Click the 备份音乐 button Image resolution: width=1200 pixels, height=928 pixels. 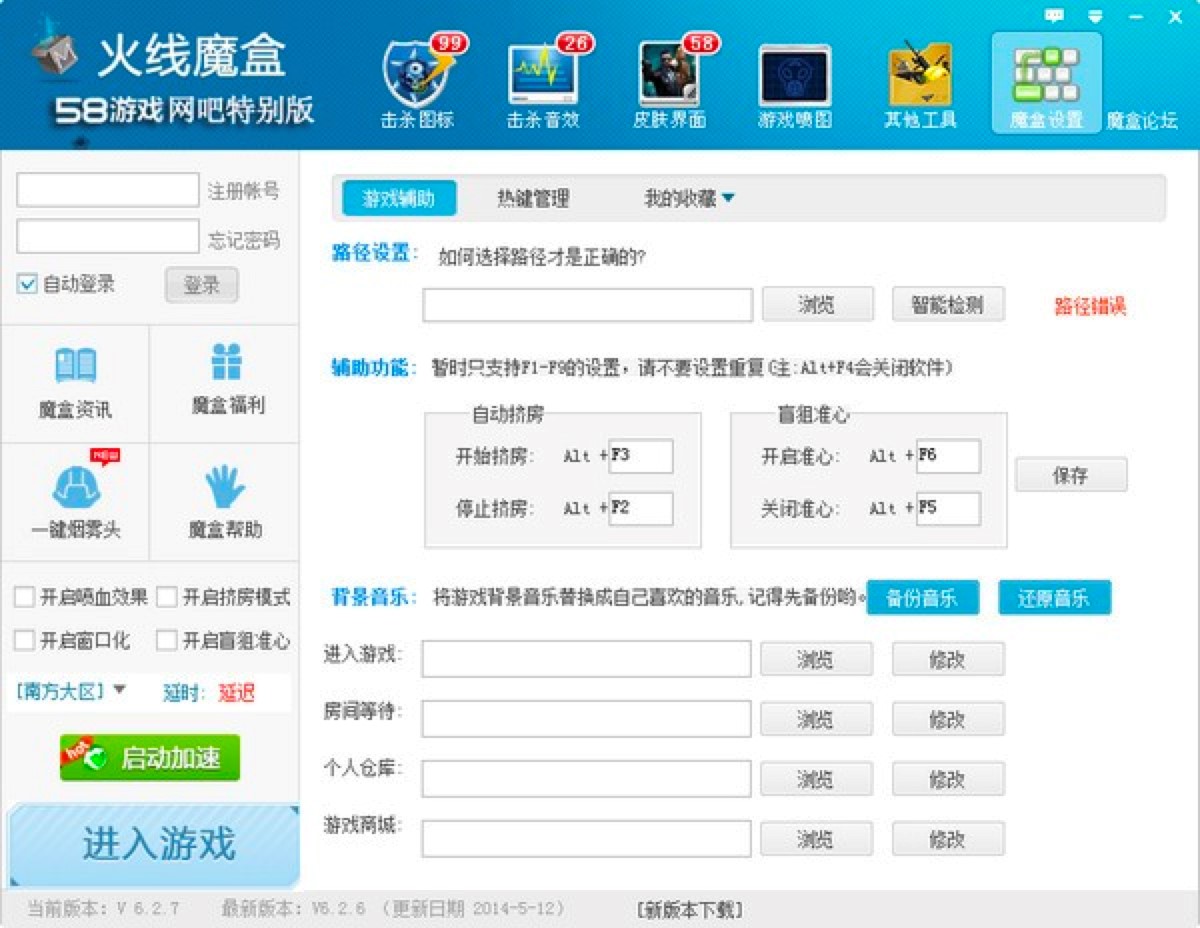[x=923, y=597]
